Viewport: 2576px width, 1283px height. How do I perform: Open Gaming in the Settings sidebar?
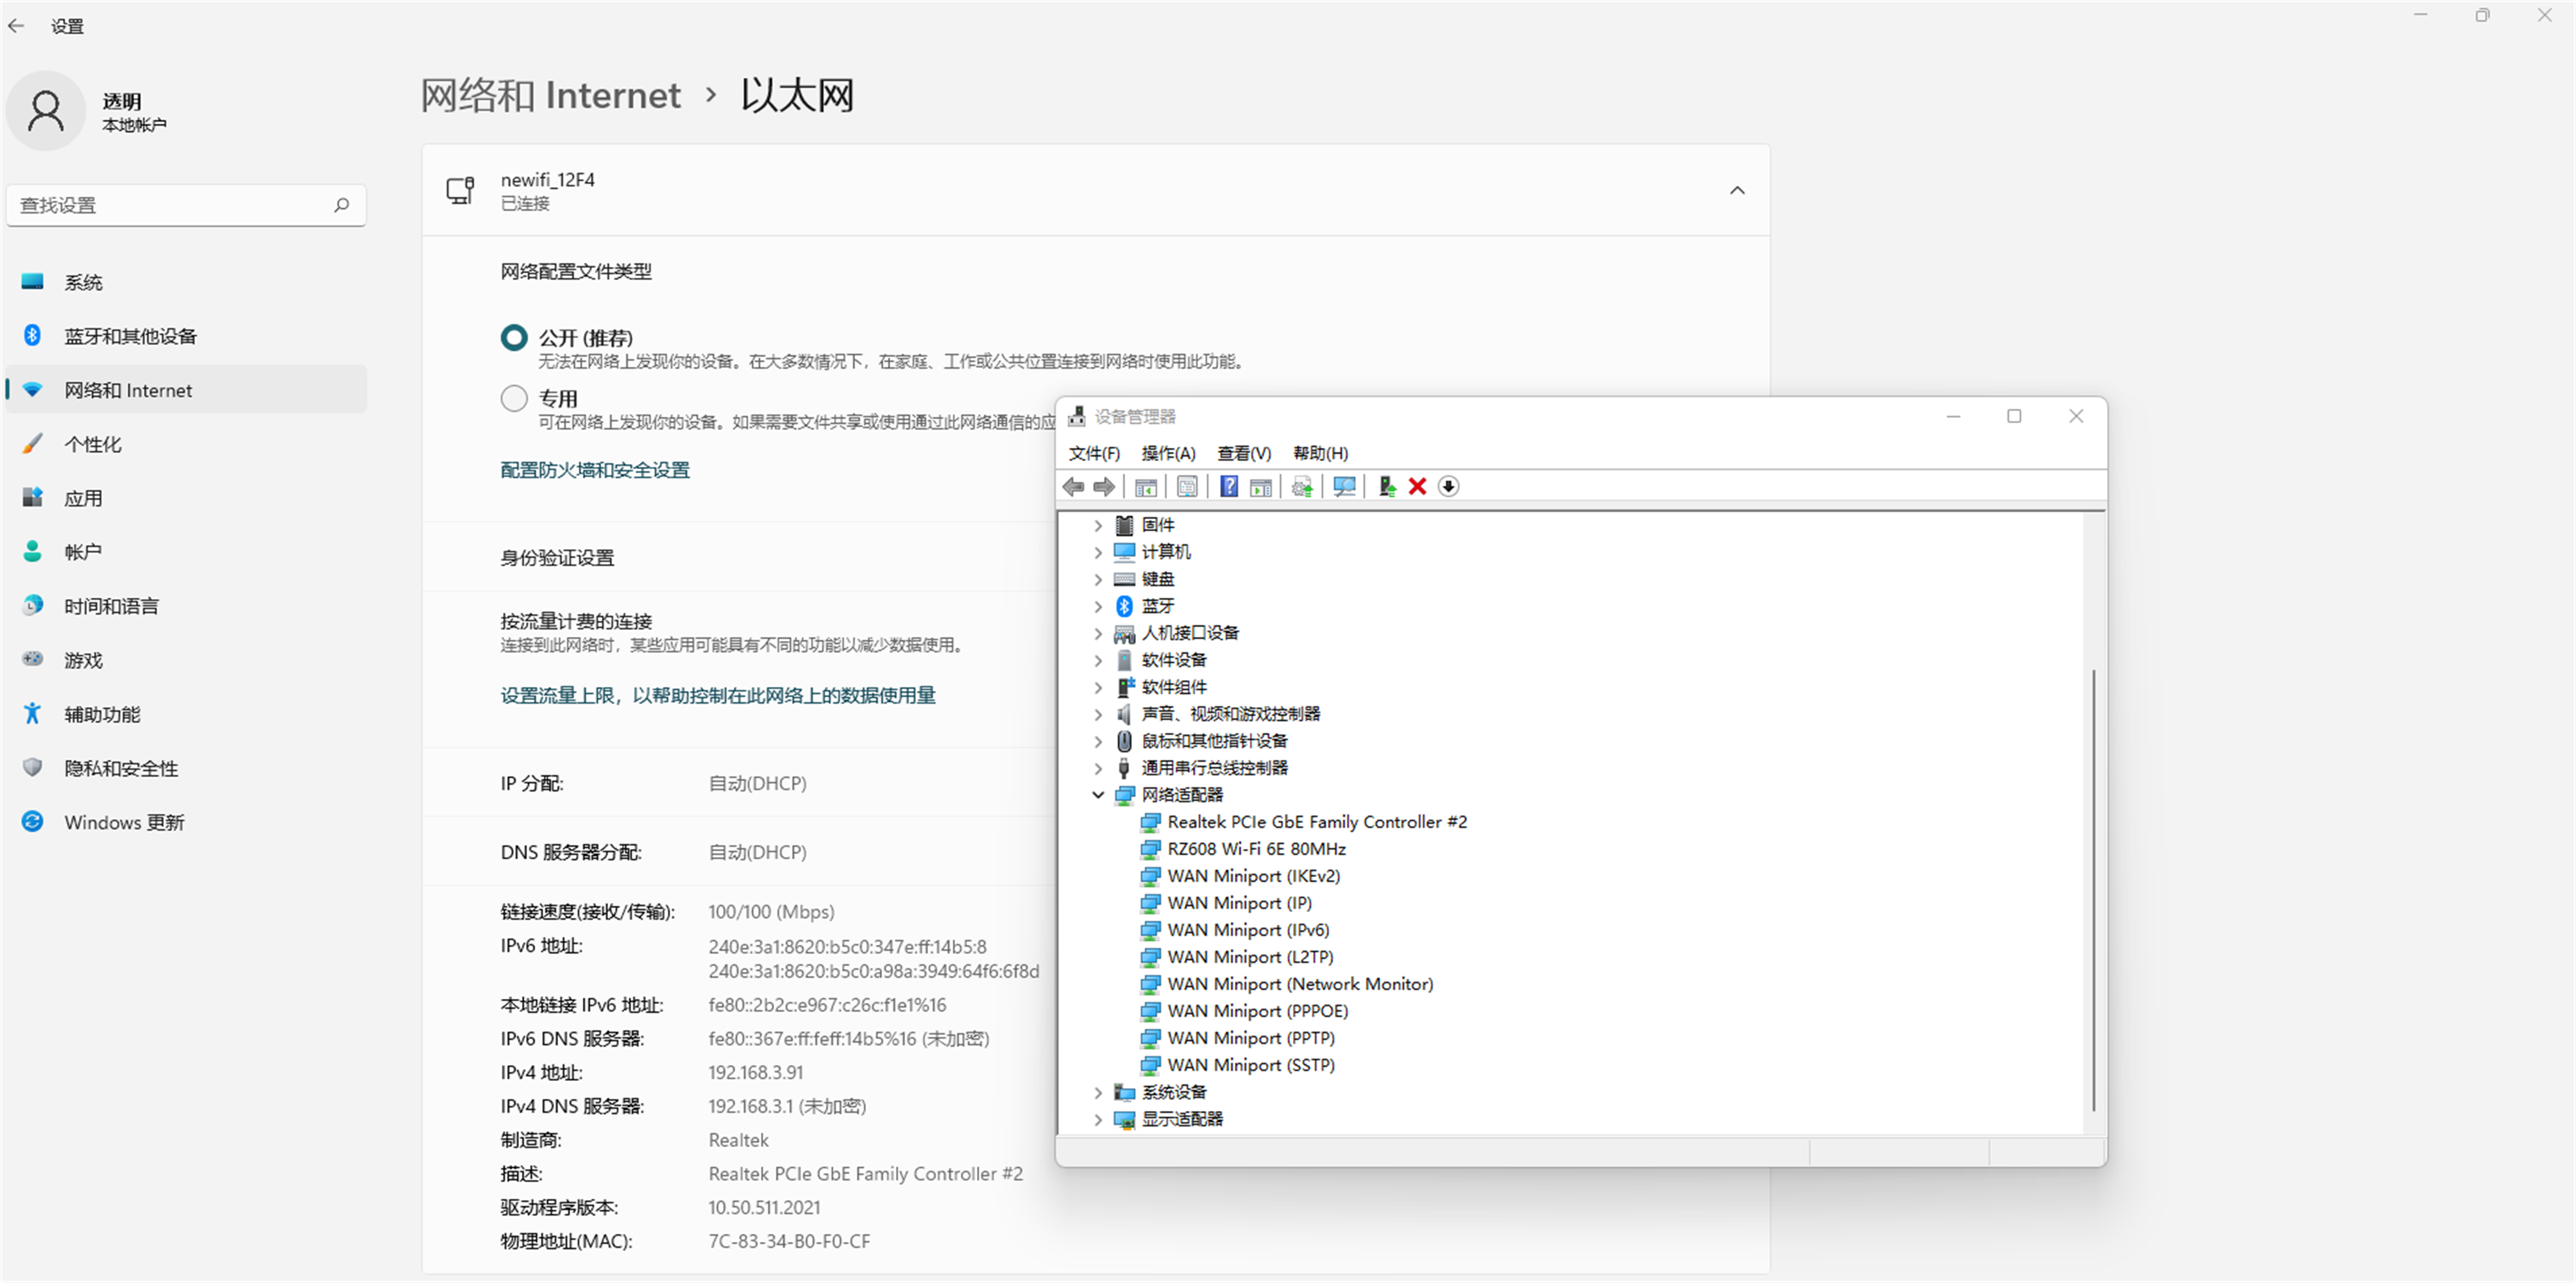pos(186,660)
